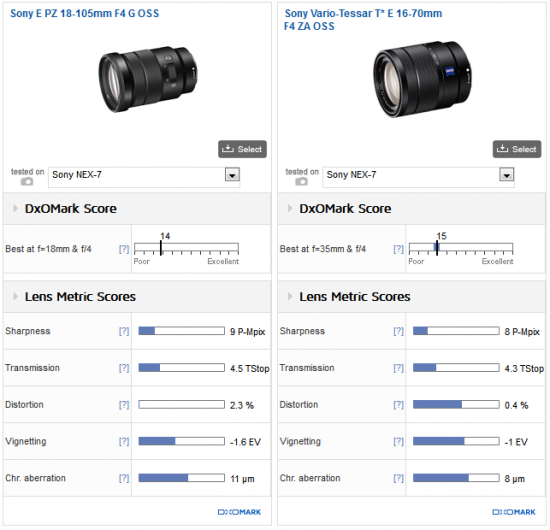Open Transmission help [?] for 16-70mm lens
This screenshot has width=550, height=530.
(398, 368)
